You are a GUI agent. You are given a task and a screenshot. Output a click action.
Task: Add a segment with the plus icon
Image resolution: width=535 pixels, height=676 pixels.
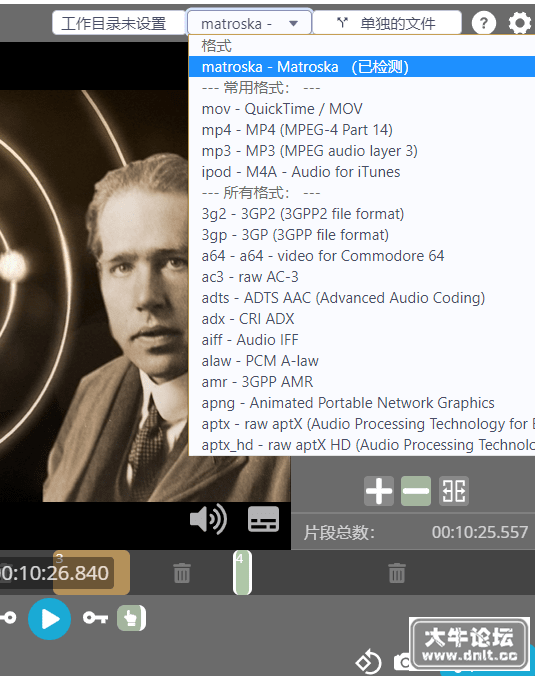pyautogui.click(x=379, y=491)
